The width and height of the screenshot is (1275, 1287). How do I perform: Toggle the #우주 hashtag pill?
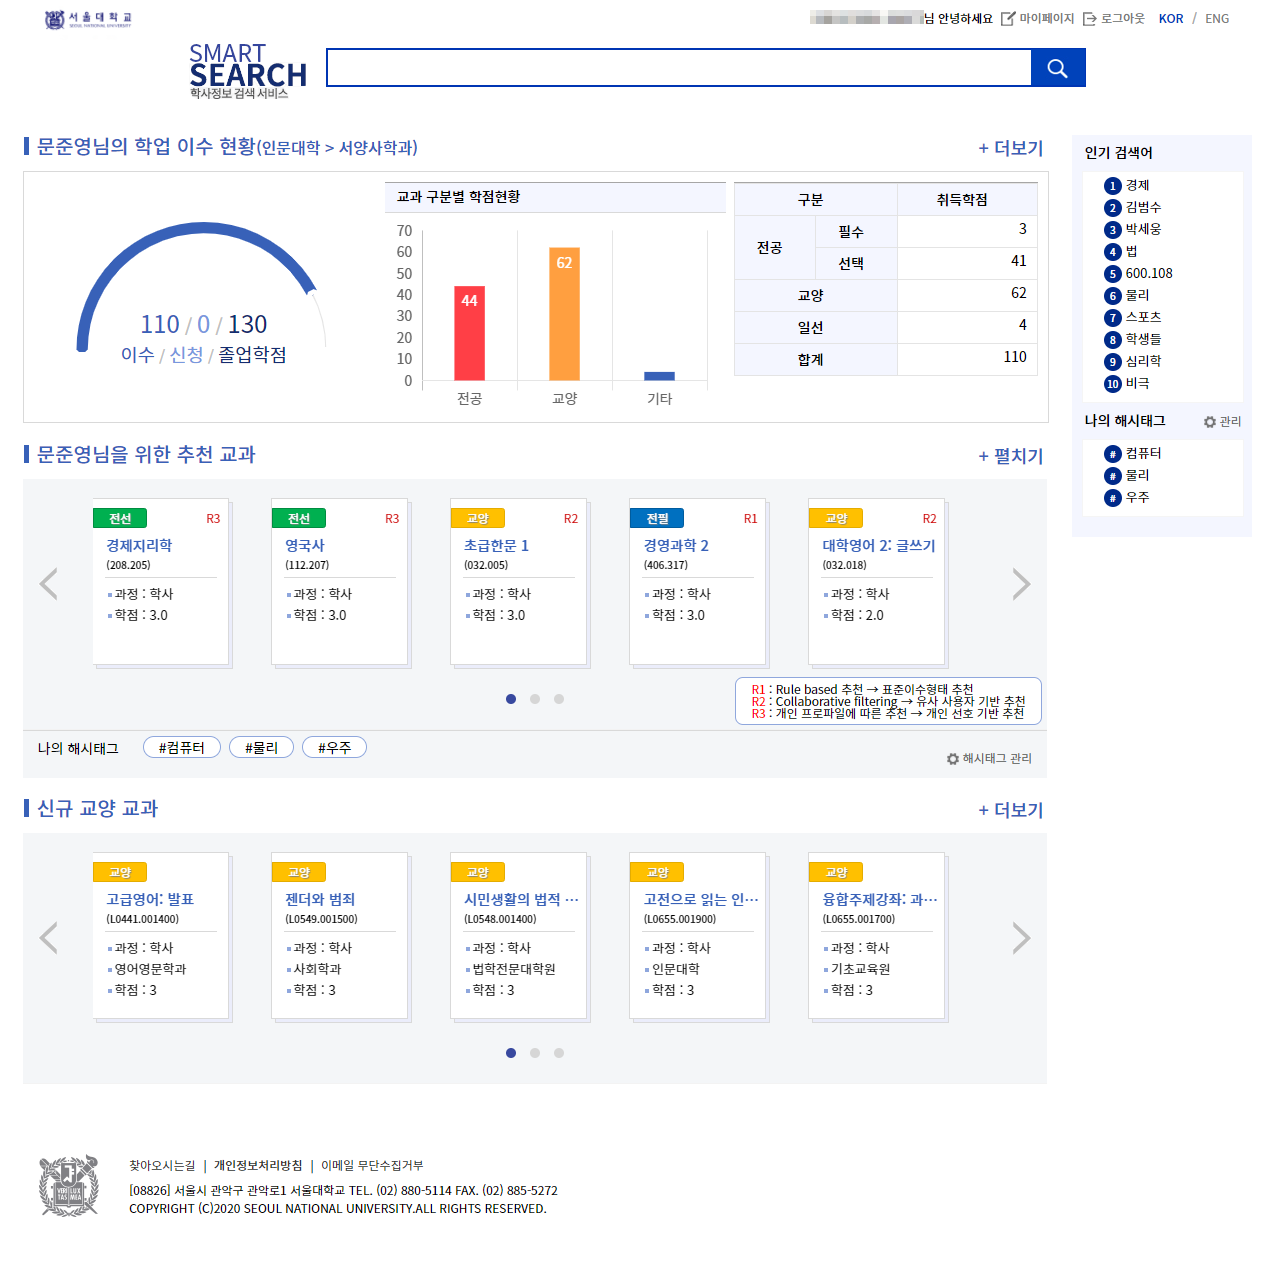point(334,748)
